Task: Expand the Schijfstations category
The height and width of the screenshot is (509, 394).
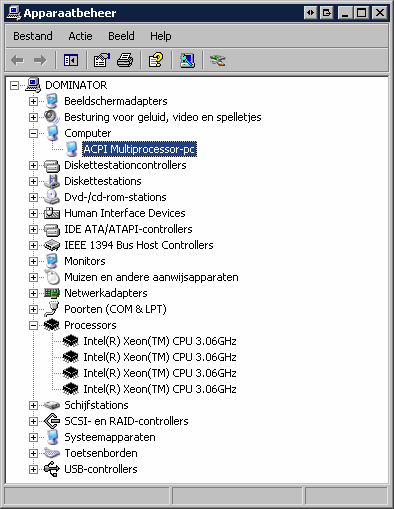Action: coord(33,405)
